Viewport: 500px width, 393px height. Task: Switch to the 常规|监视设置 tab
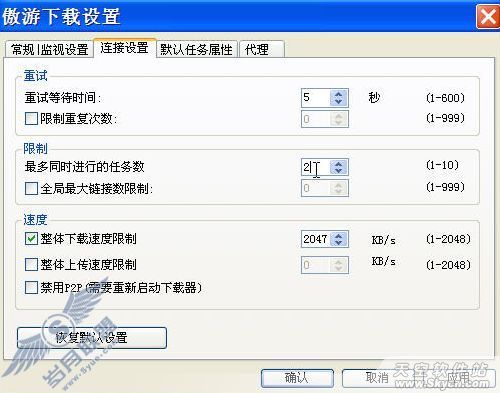(49, 50)
